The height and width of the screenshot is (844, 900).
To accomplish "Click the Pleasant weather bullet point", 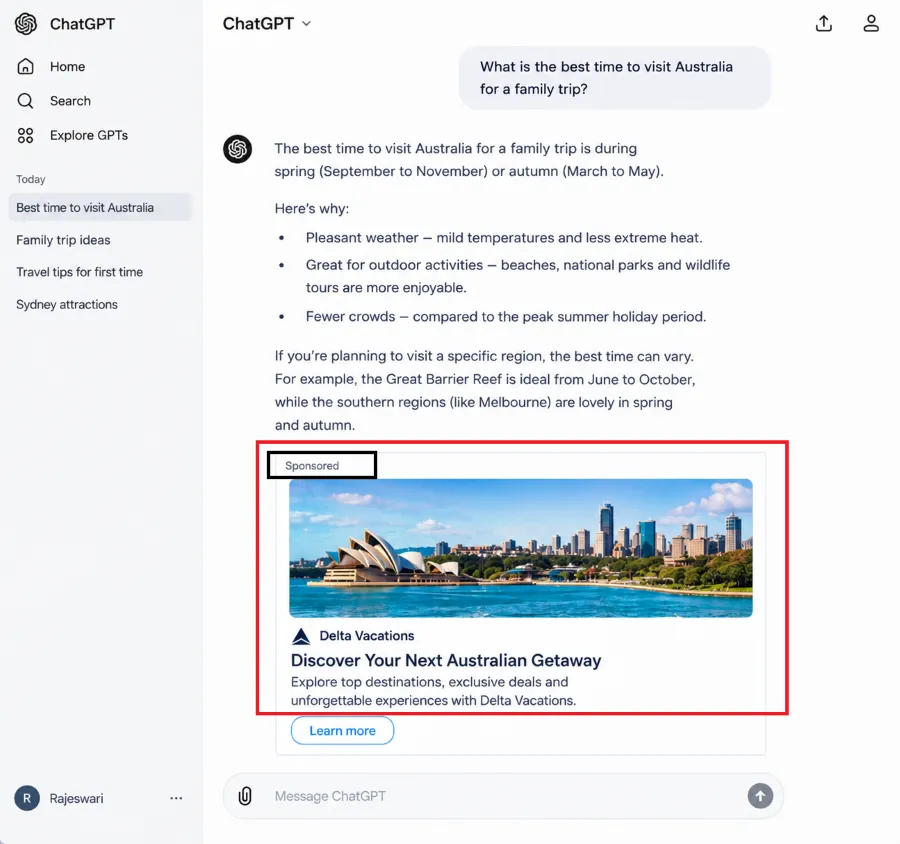I will (x=504, y=238).
